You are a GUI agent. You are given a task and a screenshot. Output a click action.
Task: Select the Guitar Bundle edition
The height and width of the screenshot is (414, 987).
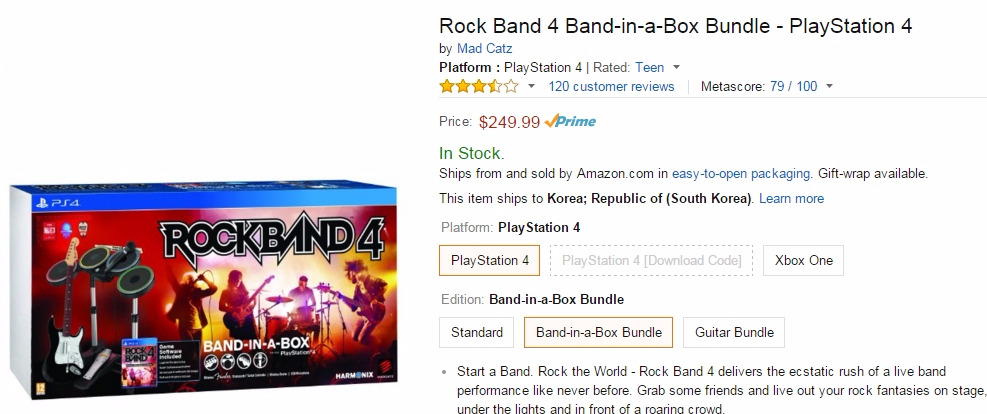735,332
